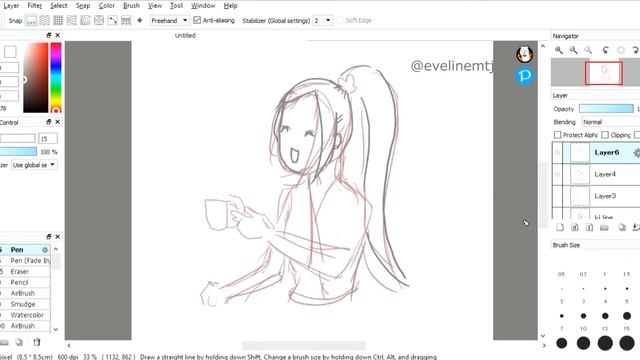Open the Layer menu
The height and width of the screenshot is (360, 640).
pyautogui.click(x=11, y=6)
